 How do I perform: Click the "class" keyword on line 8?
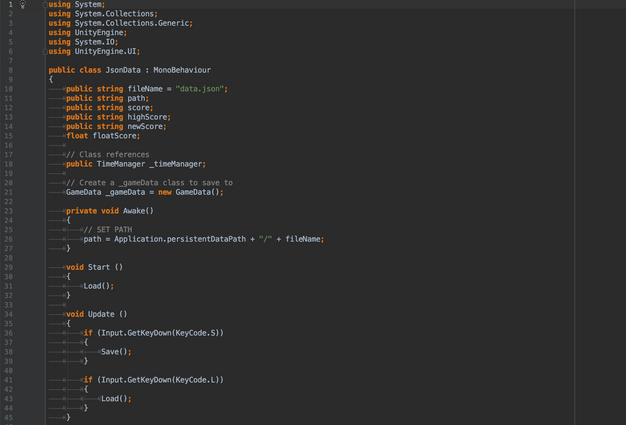tap(90, 70)
